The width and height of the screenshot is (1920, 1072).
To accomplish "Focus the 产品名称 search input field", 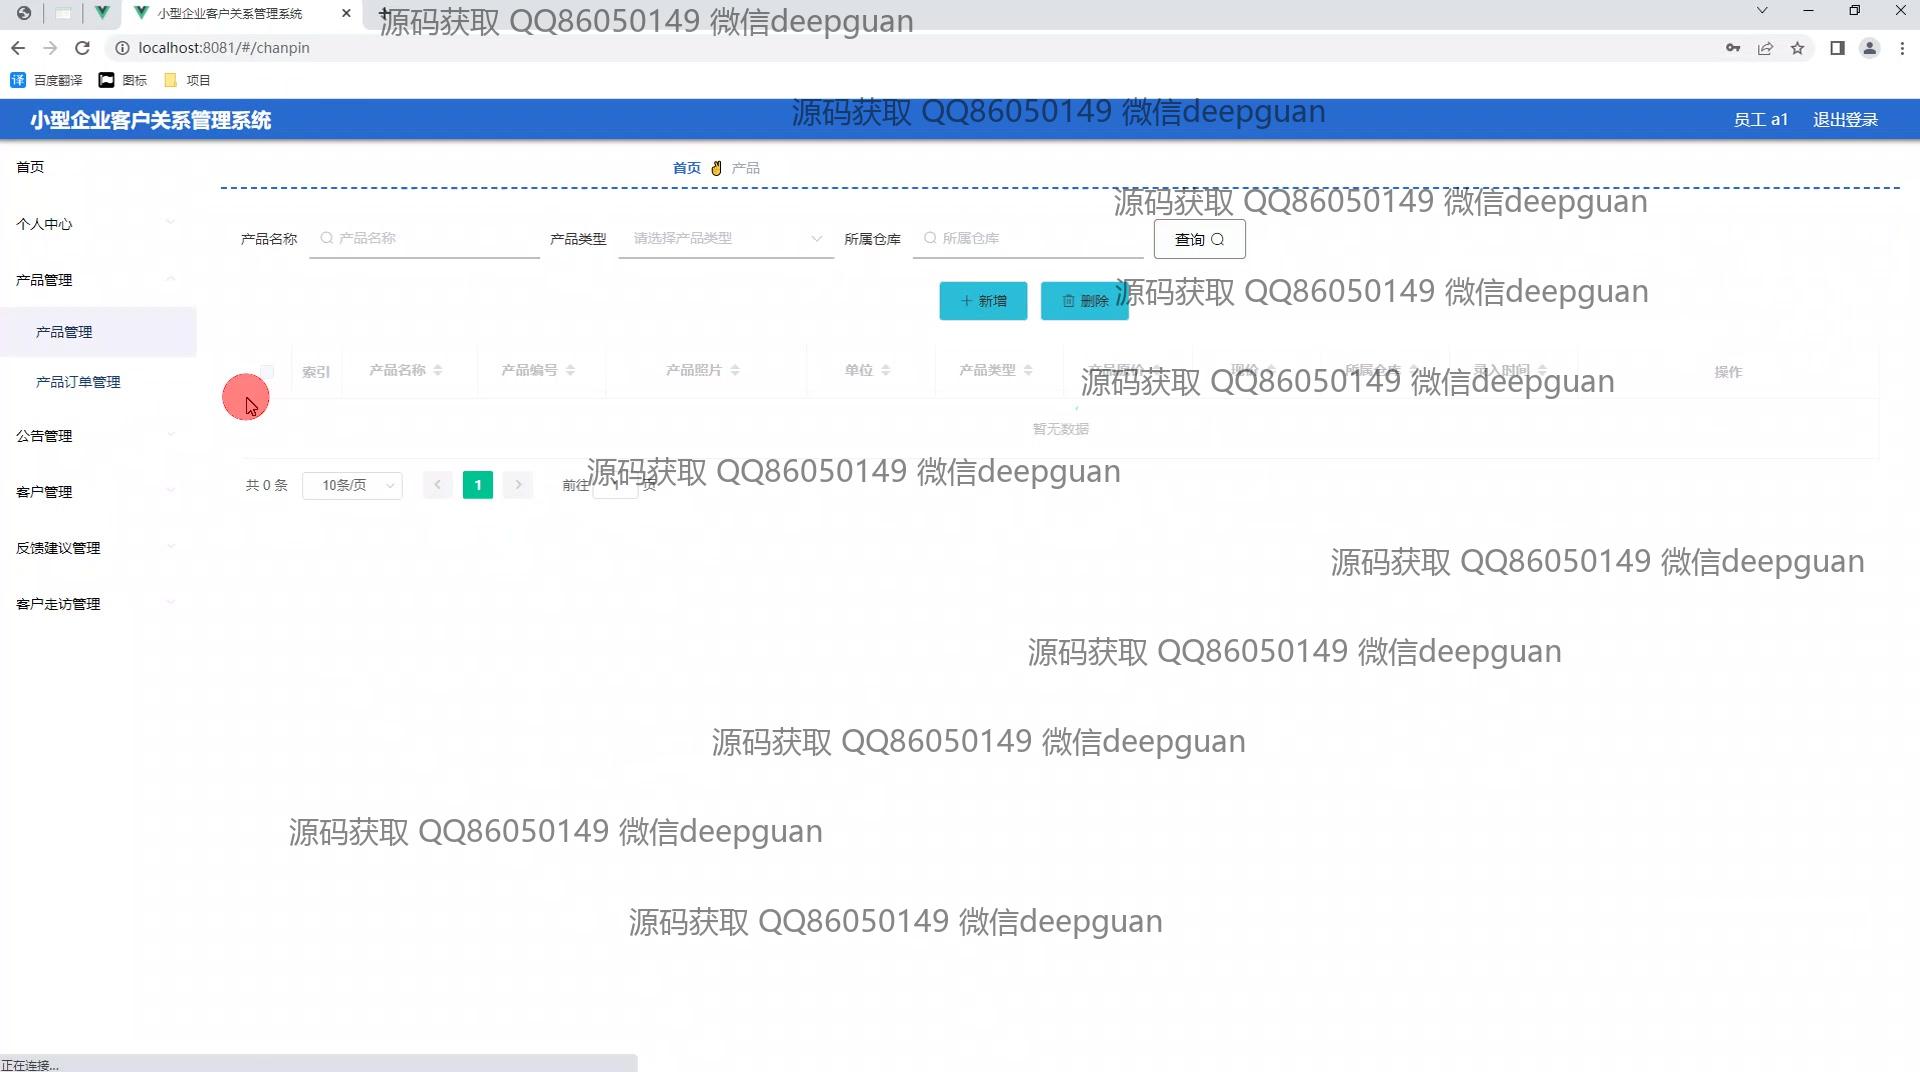I will coord(432,238).
